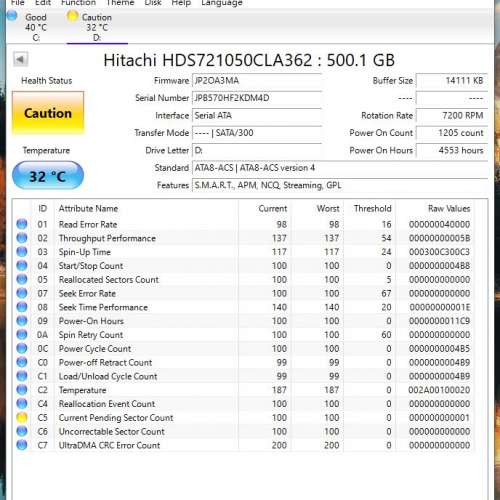Click the status icon for Read Error Rate
The height and width of the screenshot is (500, 500).
(x=22, y=224)
